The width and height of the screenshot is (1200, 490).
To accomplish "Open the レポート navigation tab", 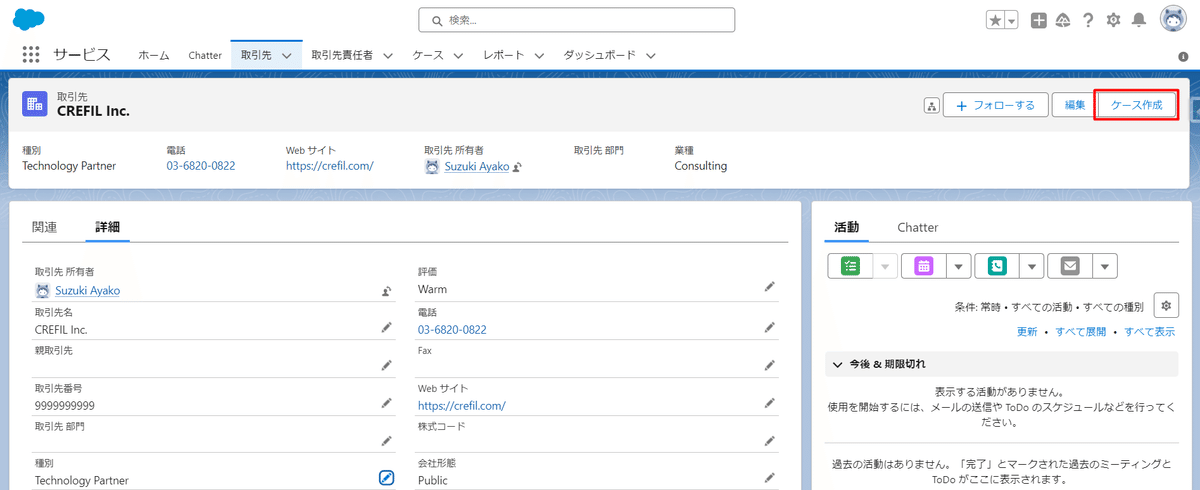I will [x=503, y=55].
